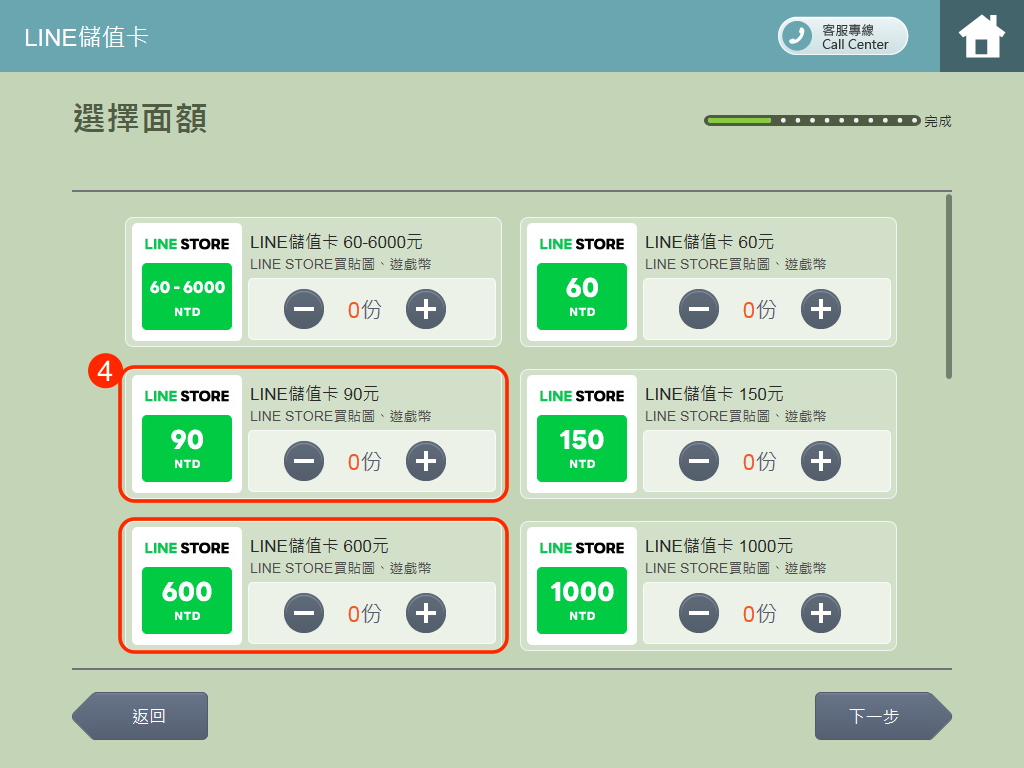Go back with the 返回 button
The image size is (1024, 768).
(x=140, y=716)
